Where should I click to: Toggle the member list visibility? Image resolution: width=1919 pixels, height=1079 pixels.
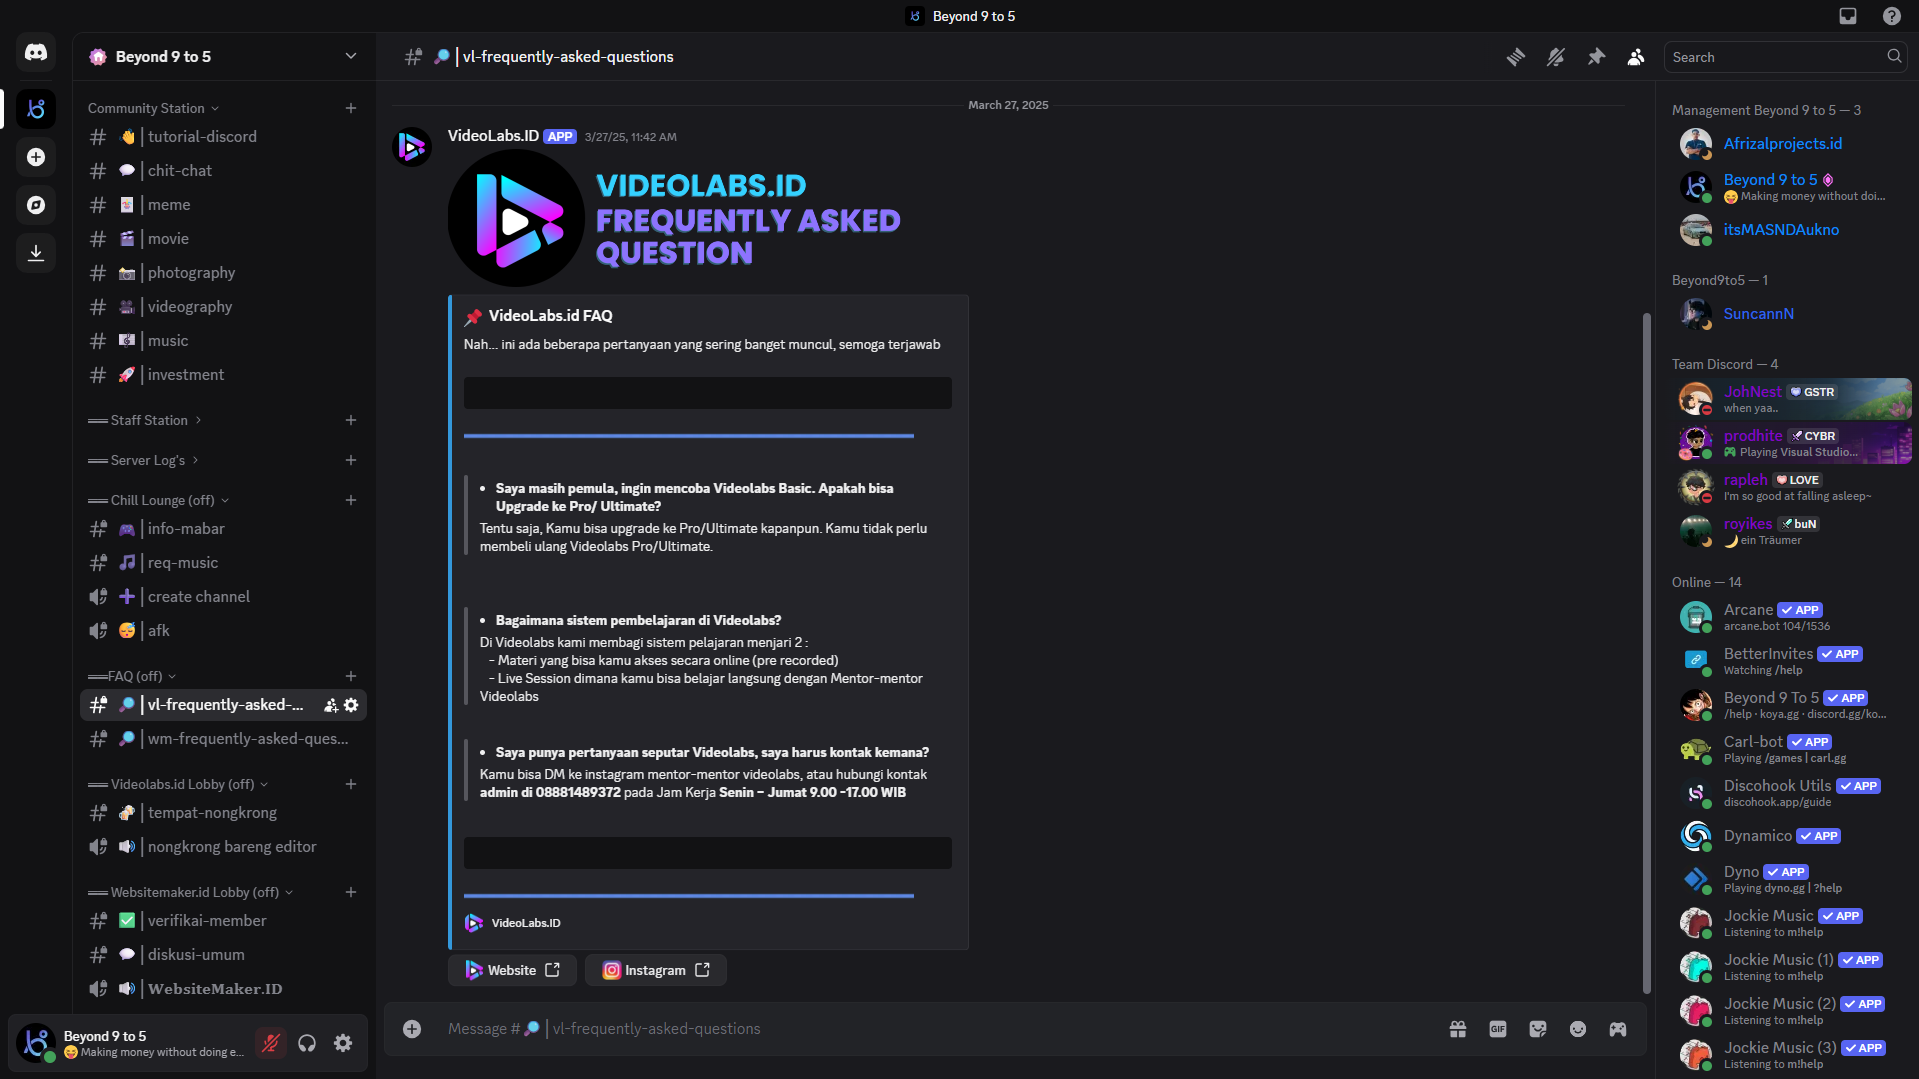coord(1636,57)
